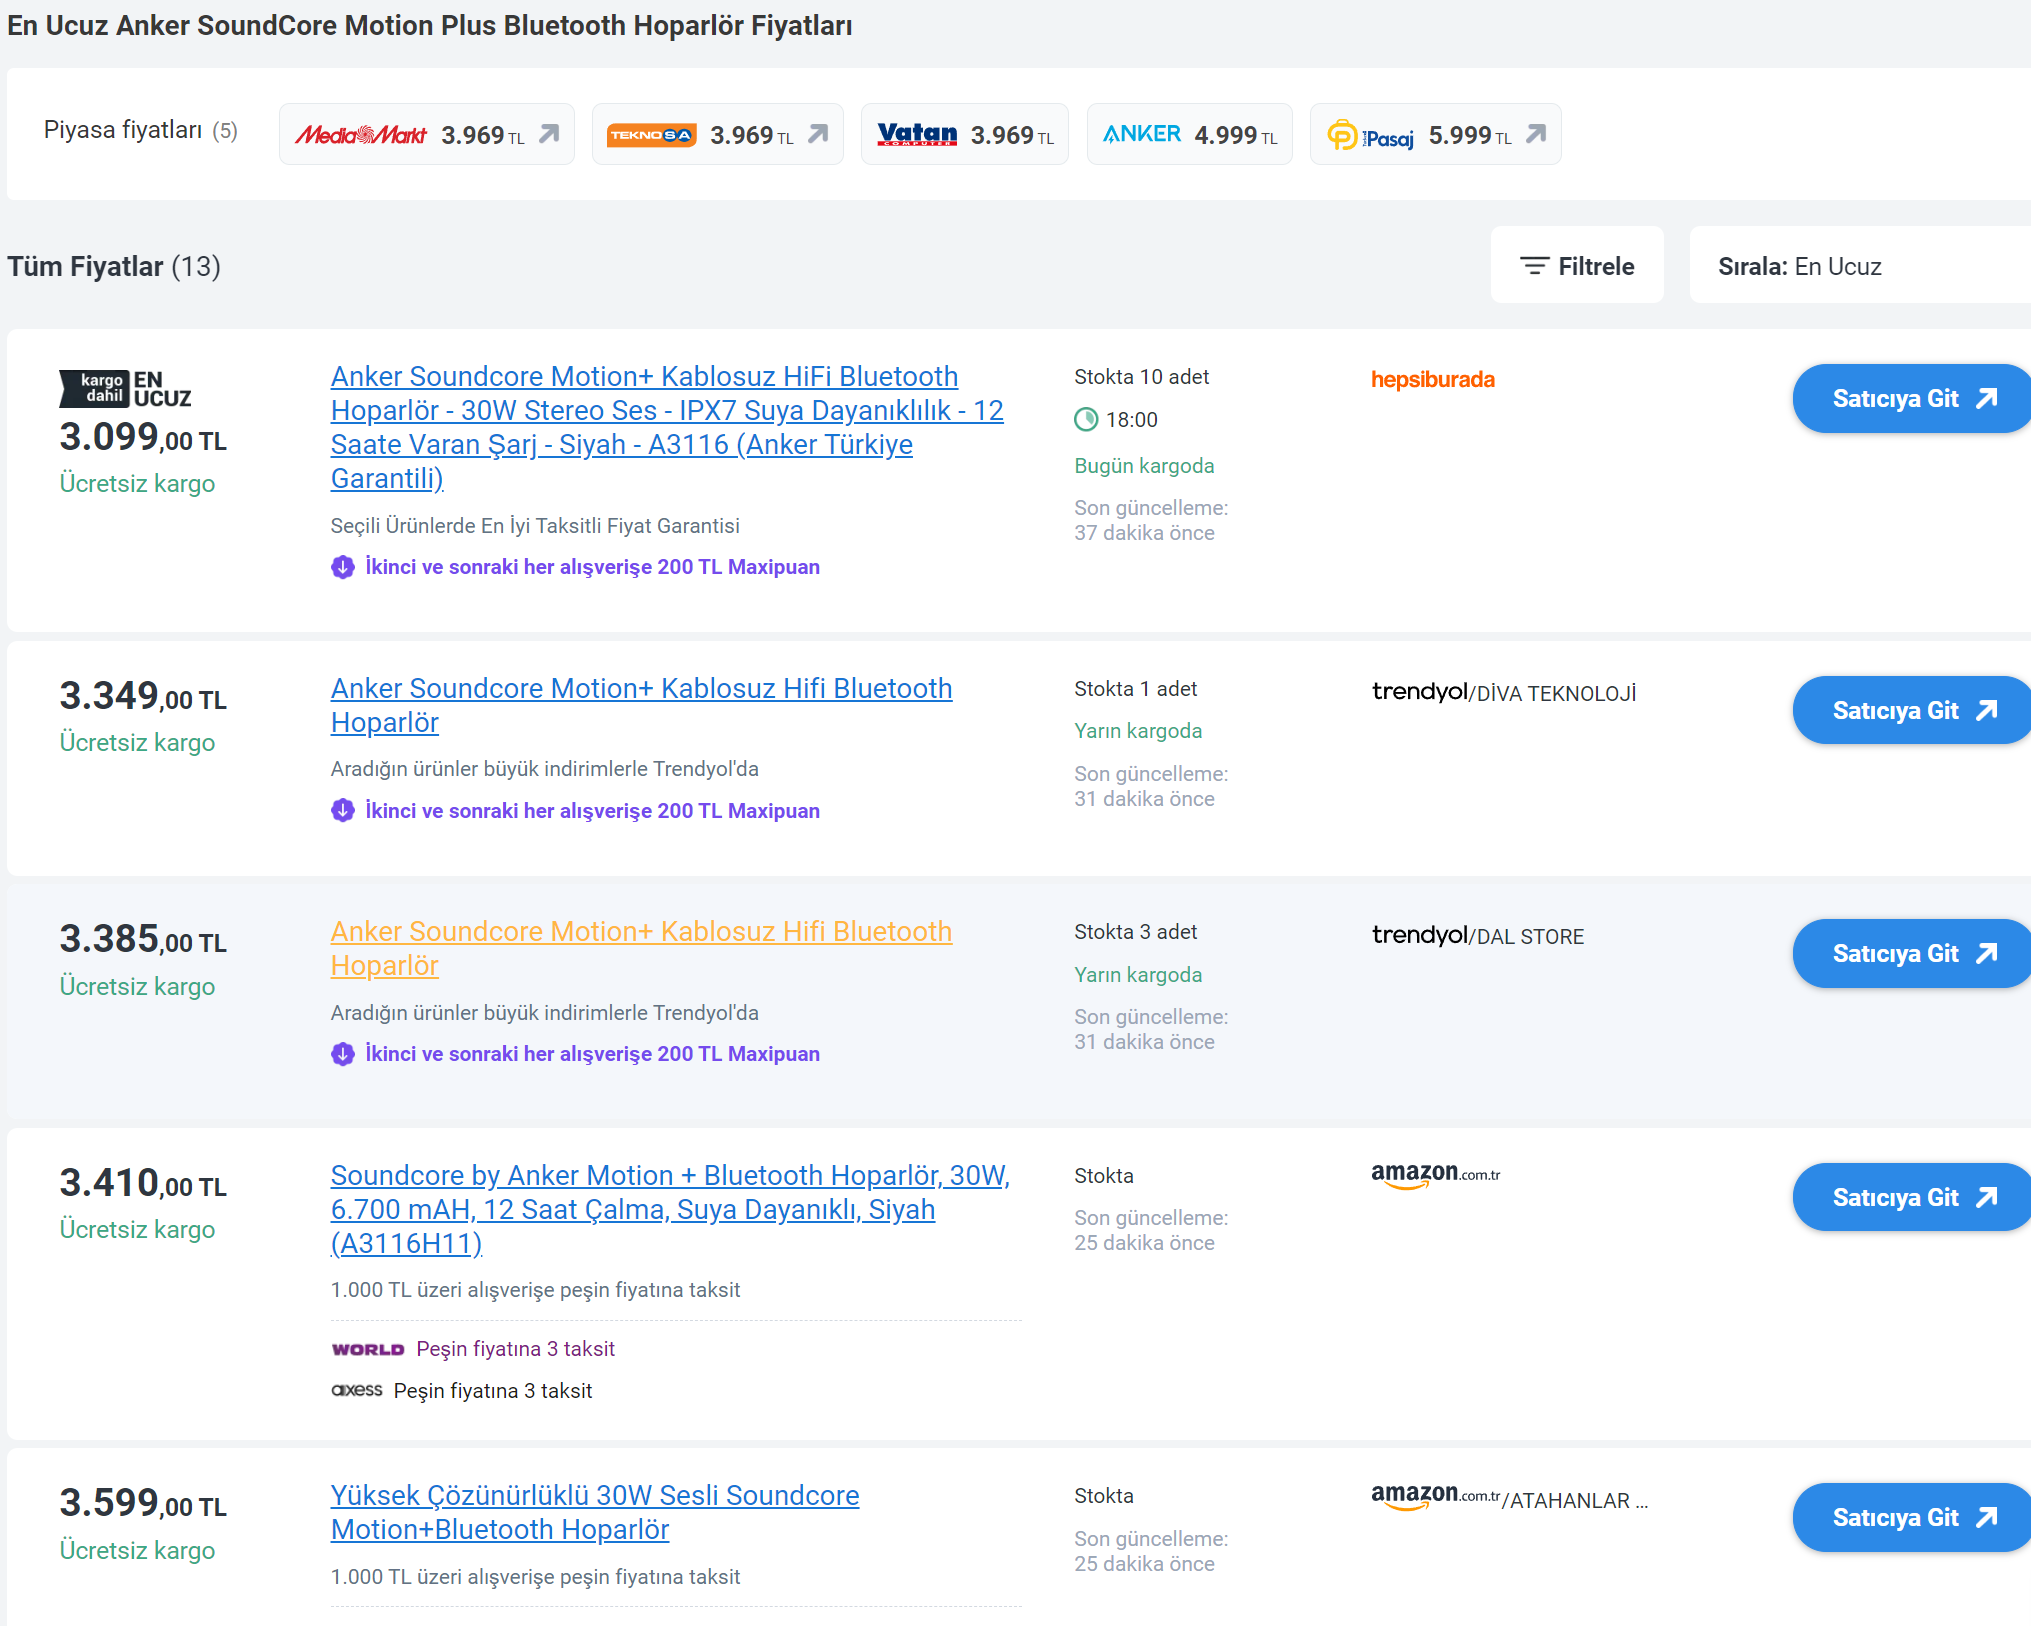Viewport: 2031px width, 1626px height.
Task: Click the 3.349,00 TL price
Action: coord(143,696)
